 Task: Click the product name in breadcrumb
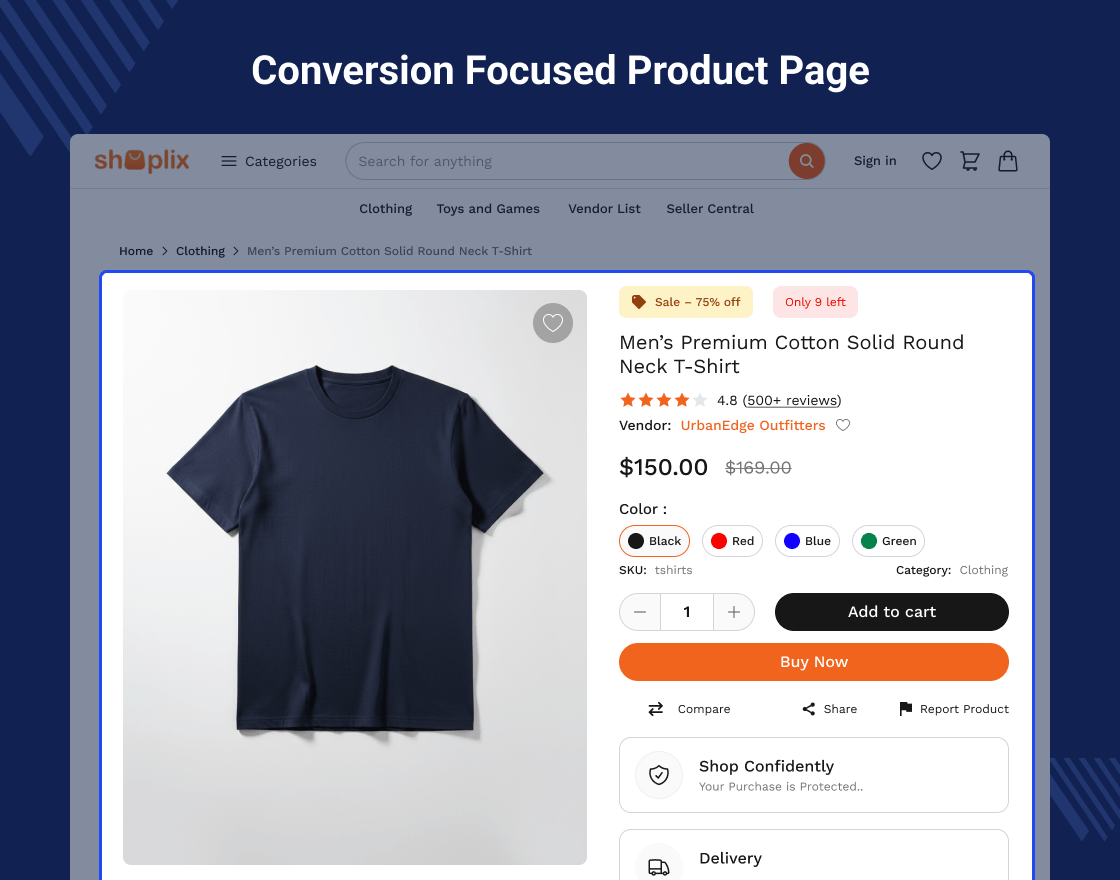coord(389,251)
